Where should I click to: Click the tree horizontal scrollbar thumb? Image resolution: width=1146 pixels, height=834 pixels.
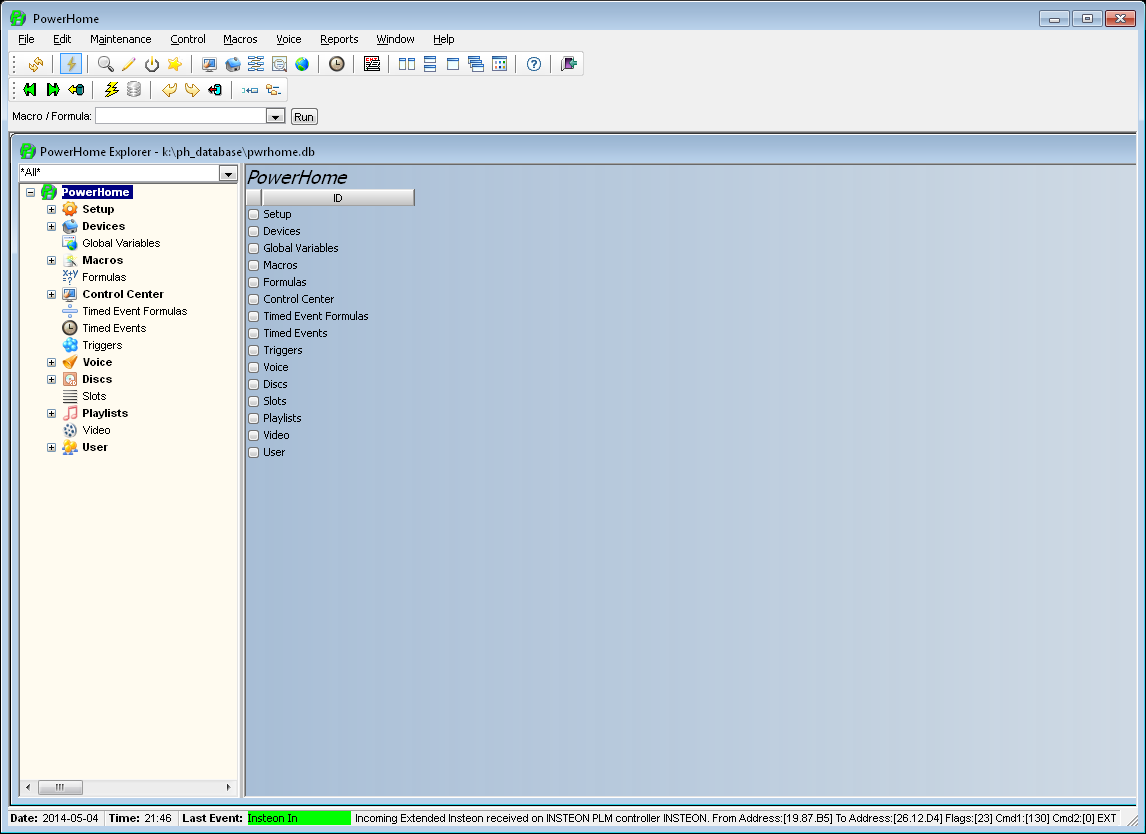pyautogui.click(x=60, y=787)
